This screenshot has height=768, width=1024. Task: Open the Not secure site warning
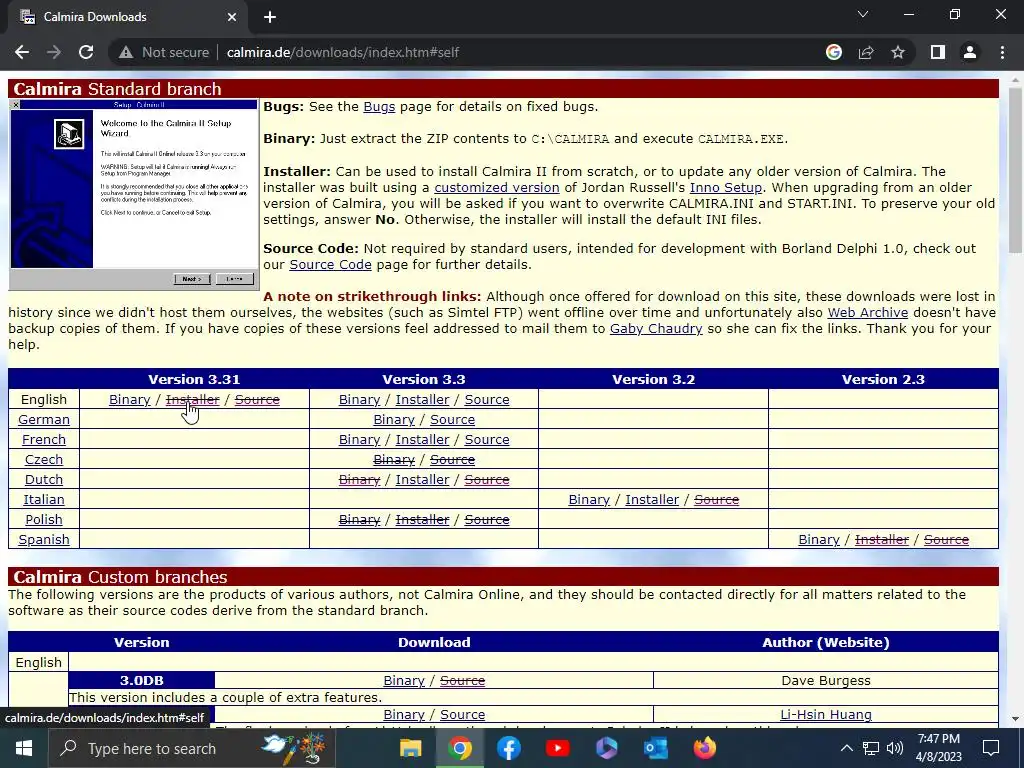(x=164, y=52)
